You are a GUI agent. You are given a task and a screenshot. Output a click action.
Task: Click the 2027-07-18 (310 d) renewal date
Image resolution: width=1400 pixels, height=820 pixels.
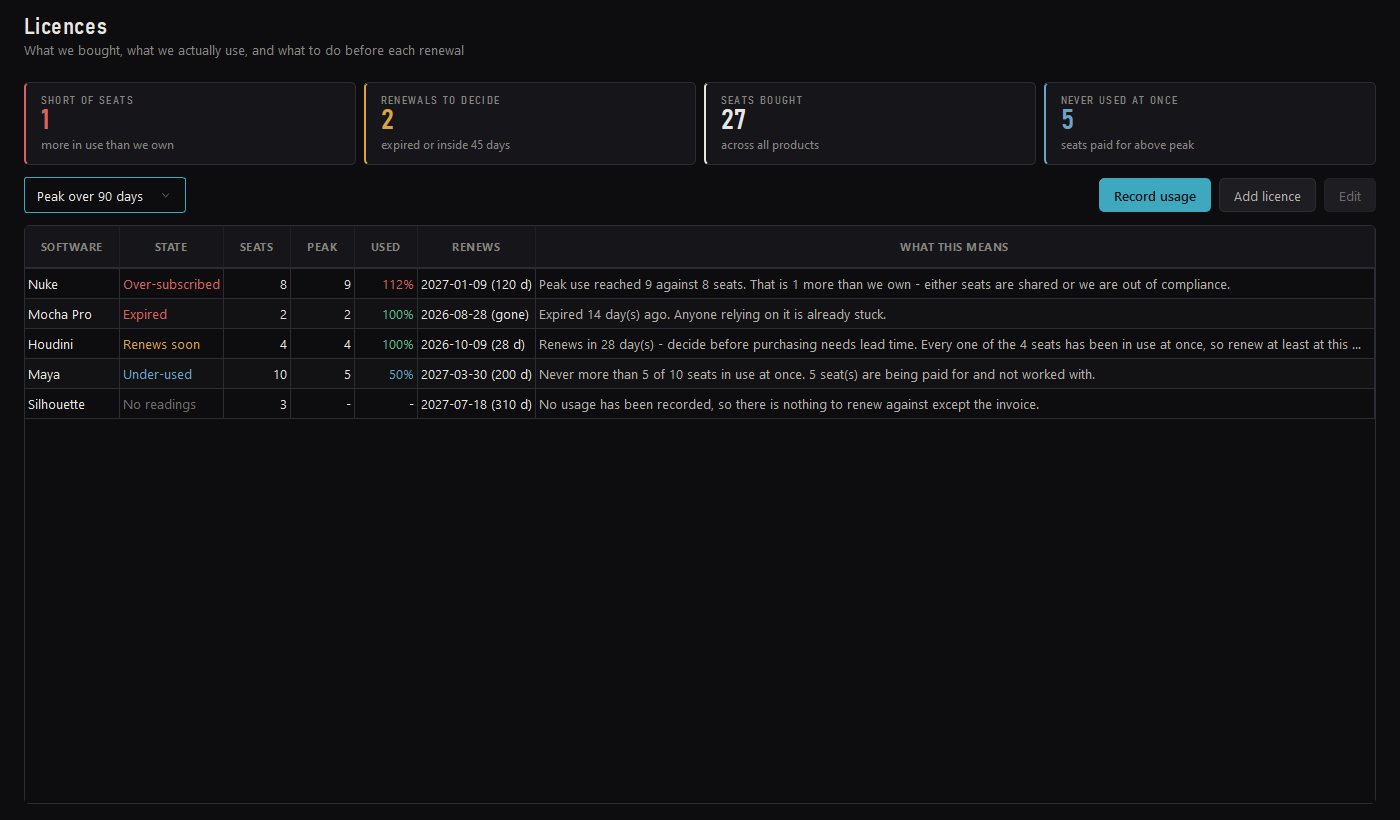476,404
